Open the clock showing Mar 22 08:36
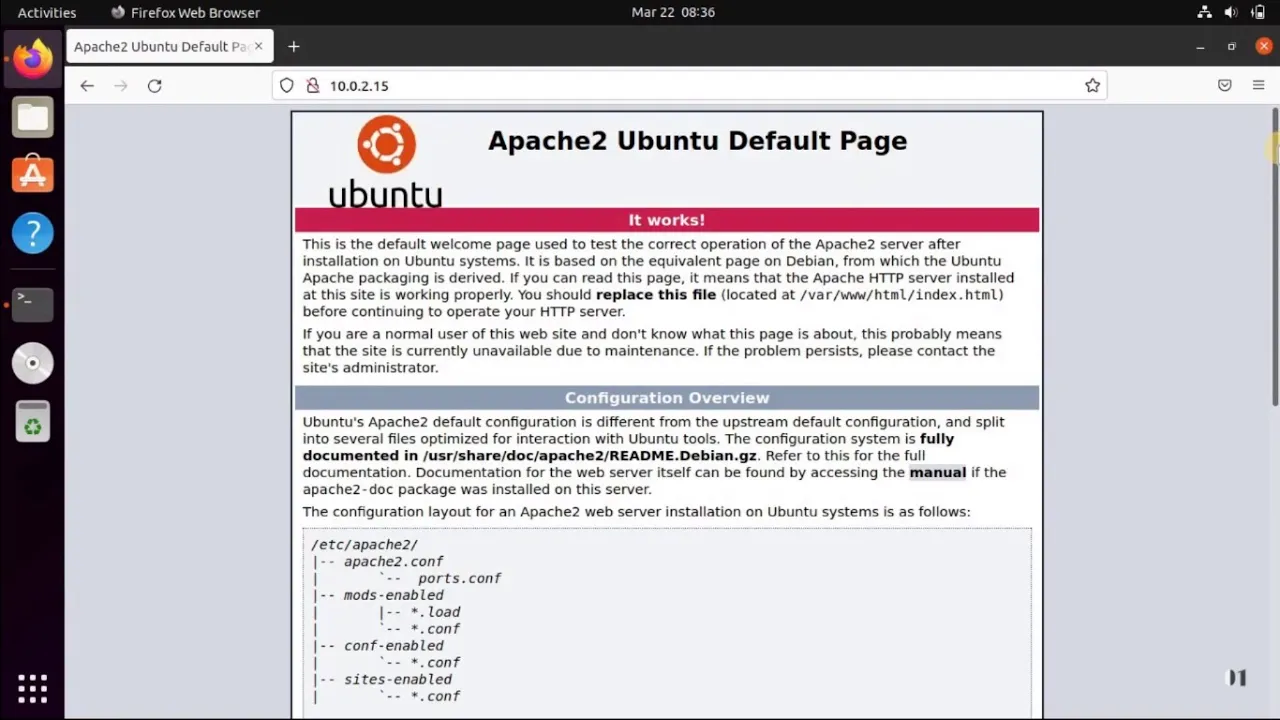 point(673,12)
